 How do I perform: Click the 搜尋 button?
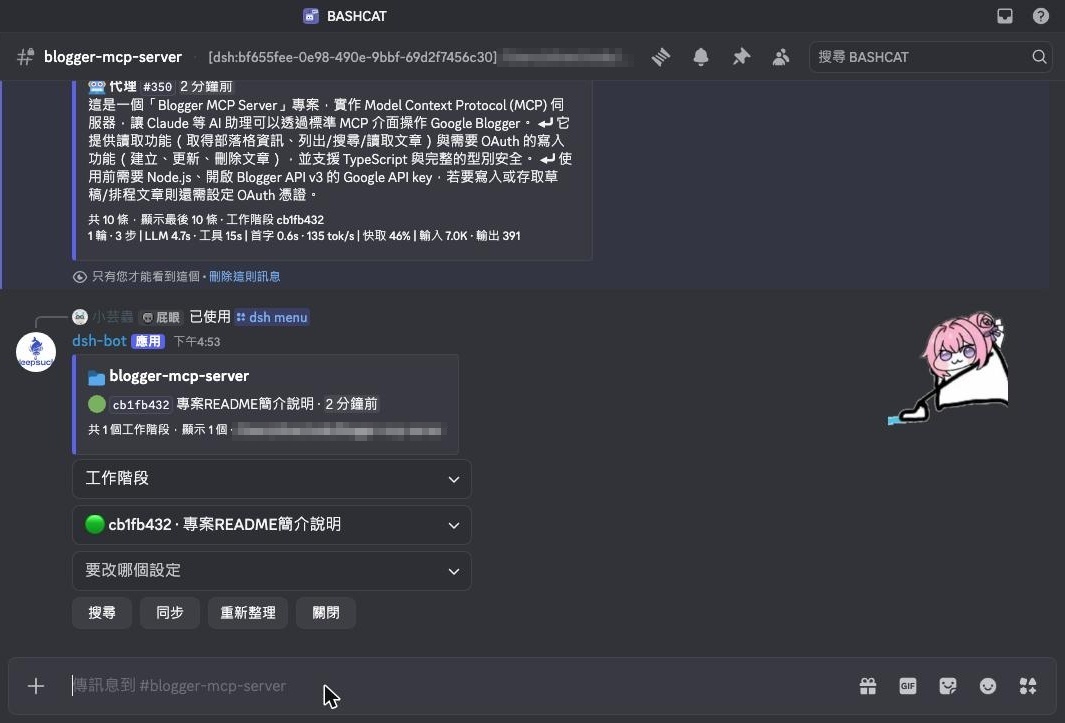click(x=102, y=613)
